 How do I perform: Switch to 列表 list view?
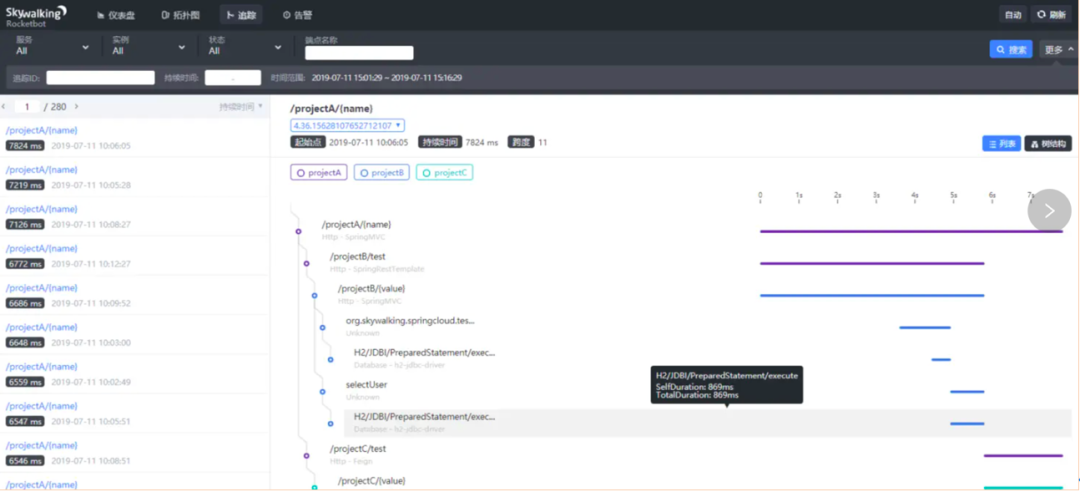click(x=1000, y=144)
